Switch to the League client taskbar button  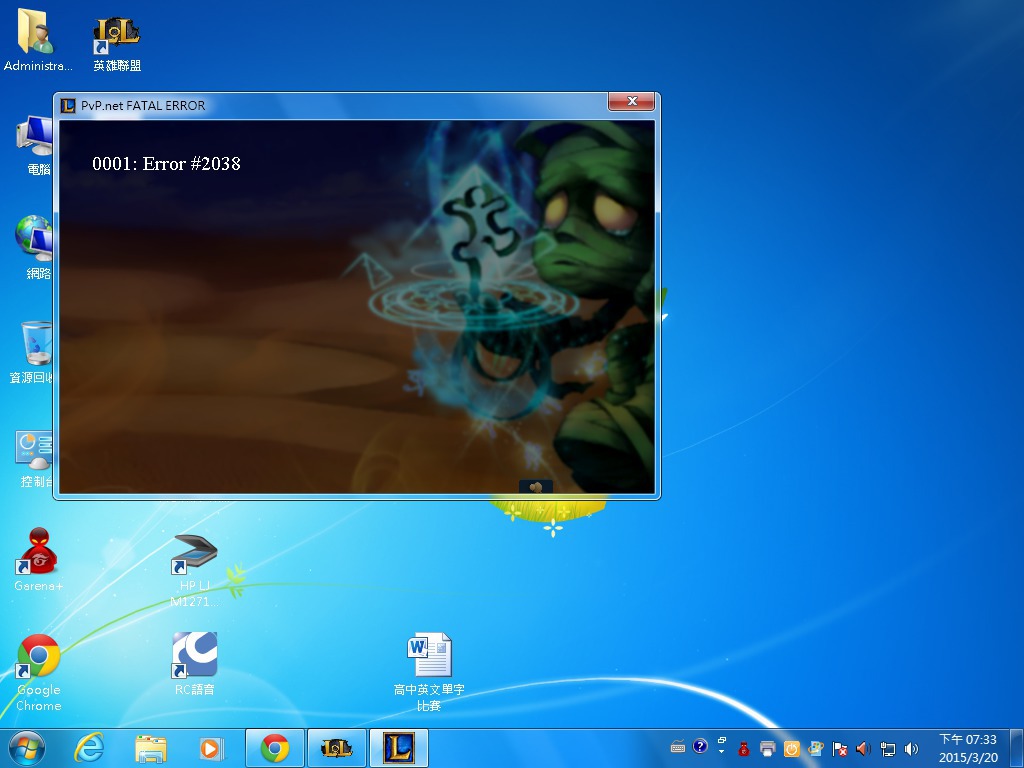pyautogui.click(x=399, y=748)
